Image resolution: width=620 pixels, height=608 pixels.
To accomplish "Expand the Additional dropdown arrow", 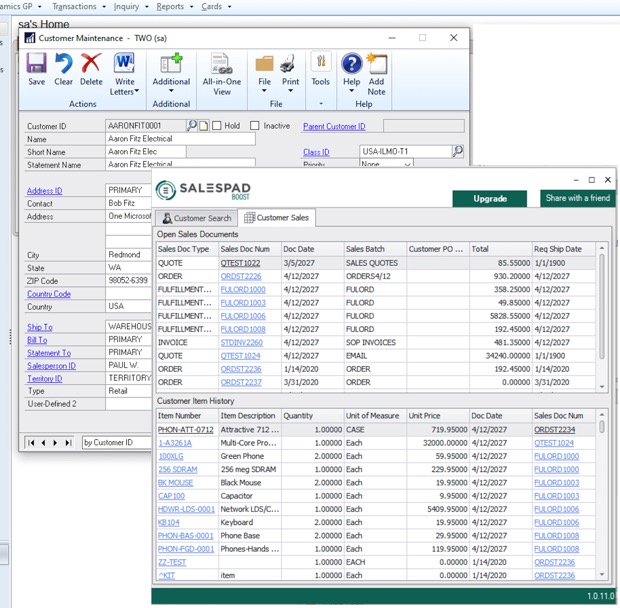I will coord(171,91).
